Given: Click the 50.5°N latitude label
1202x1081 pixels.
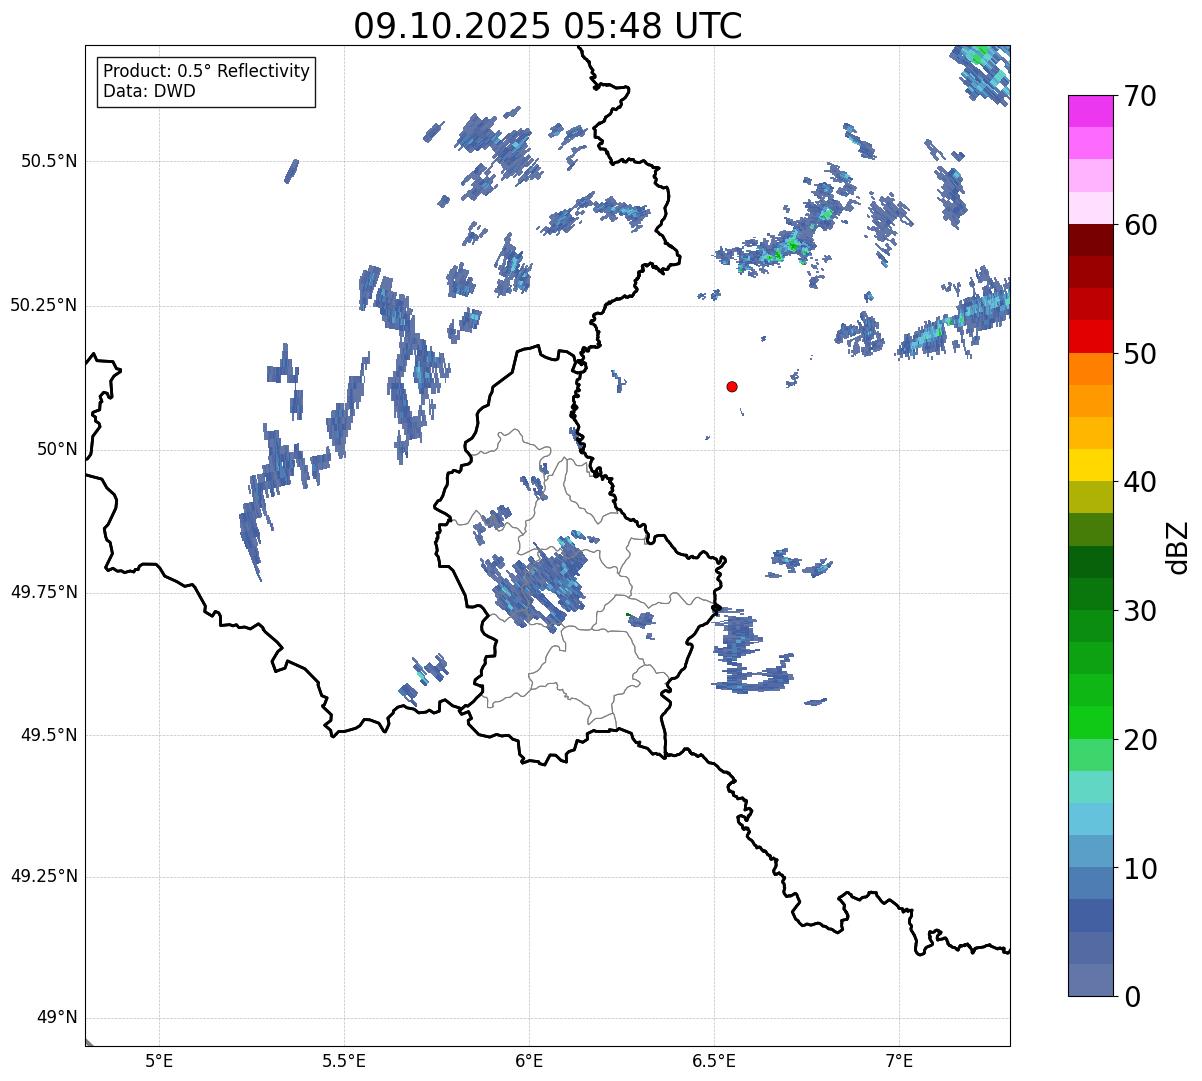Looking at the screenshot, I should point(49,161).
